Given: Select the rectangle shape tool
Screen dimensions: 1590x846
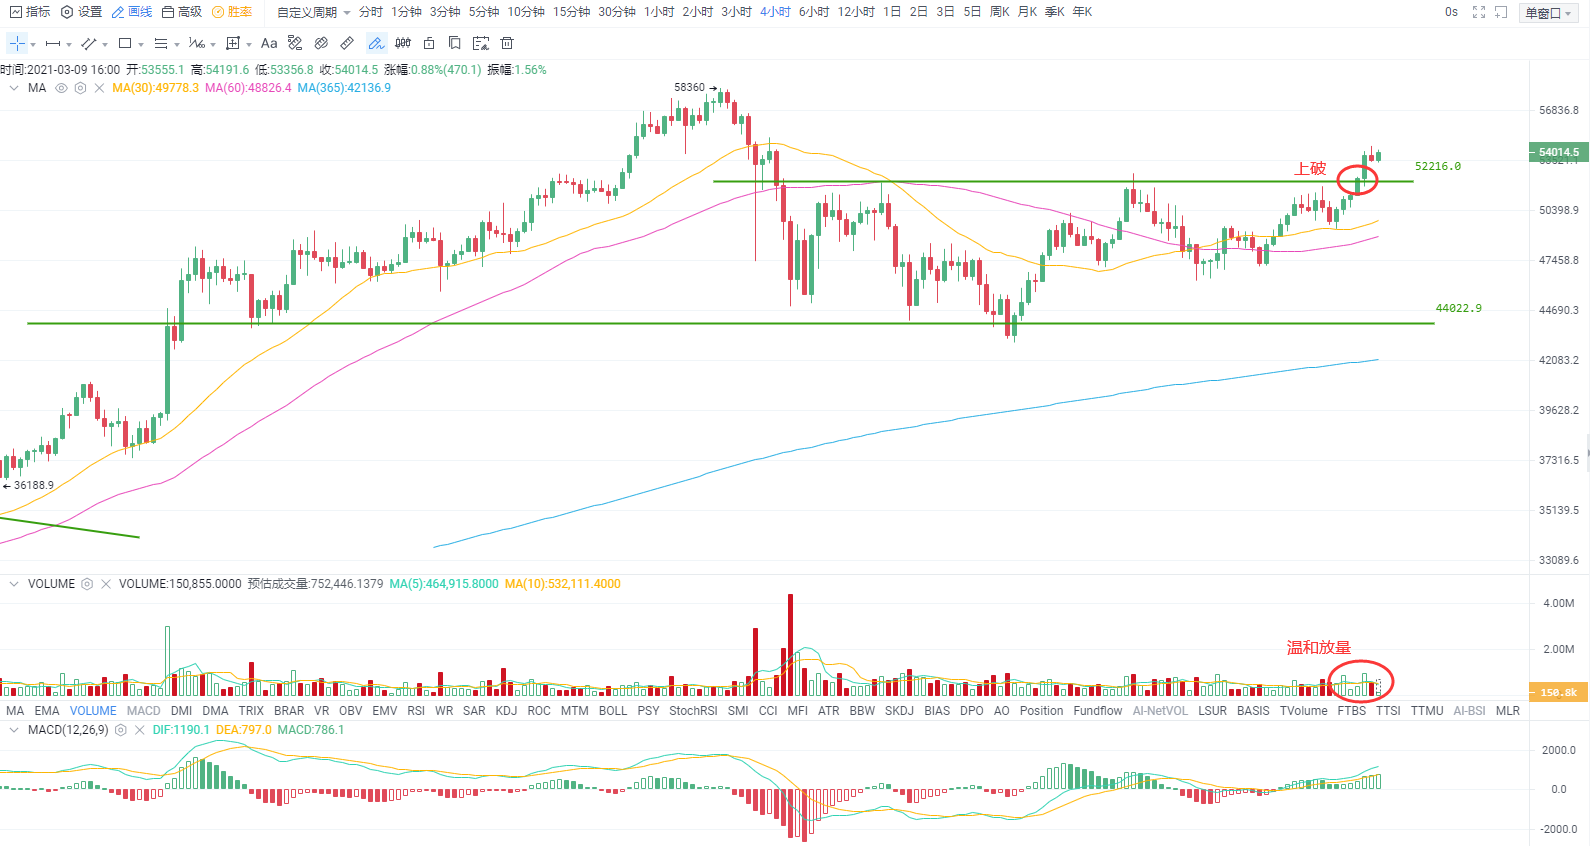Looking at the screenshot, I should click(x=125, y=43).
